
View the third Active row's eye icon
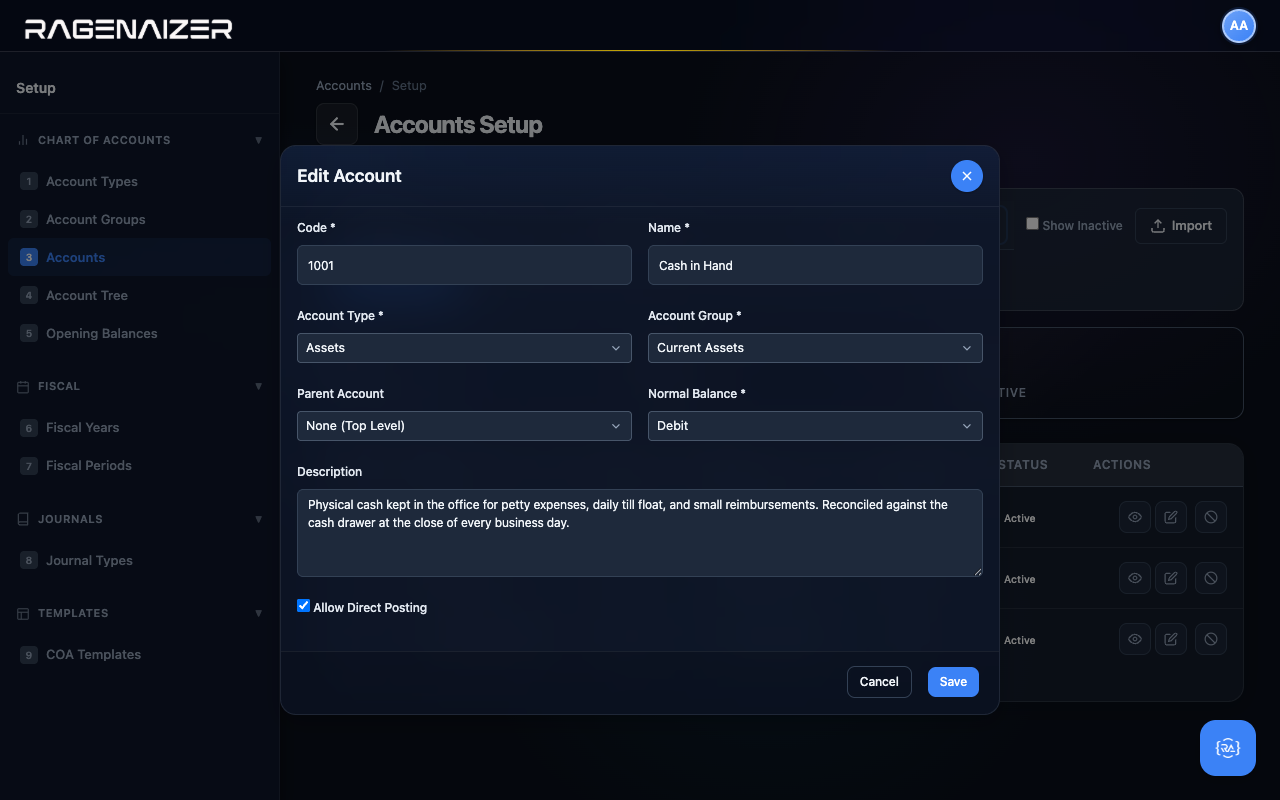pos(1135,640)
